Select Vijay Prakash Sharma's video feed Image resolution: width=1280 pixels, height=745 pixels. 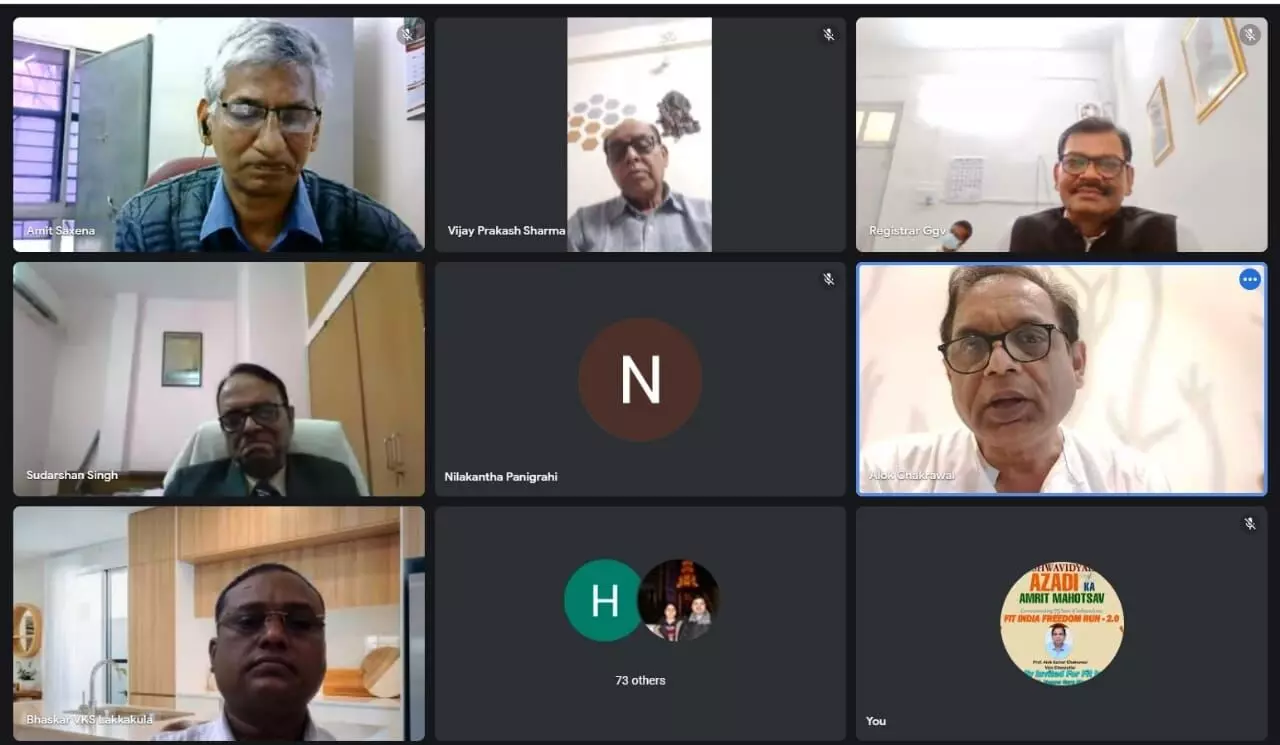pos(640,134)
